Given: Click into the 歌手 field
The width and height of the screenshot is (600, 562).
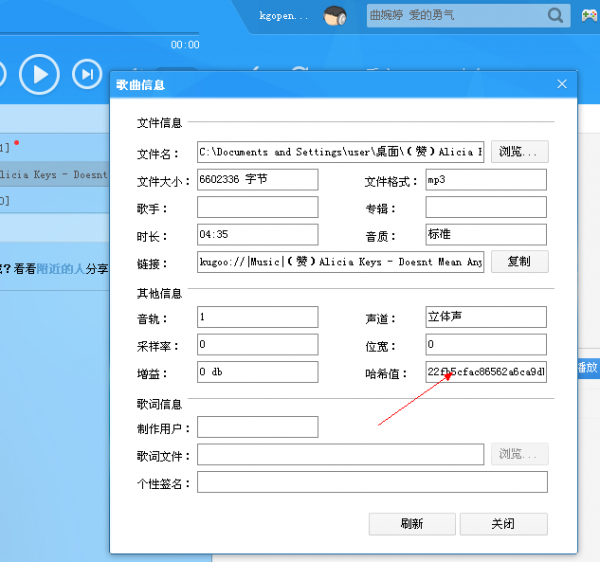Looking at the screenshot, I should click(257, 208).
